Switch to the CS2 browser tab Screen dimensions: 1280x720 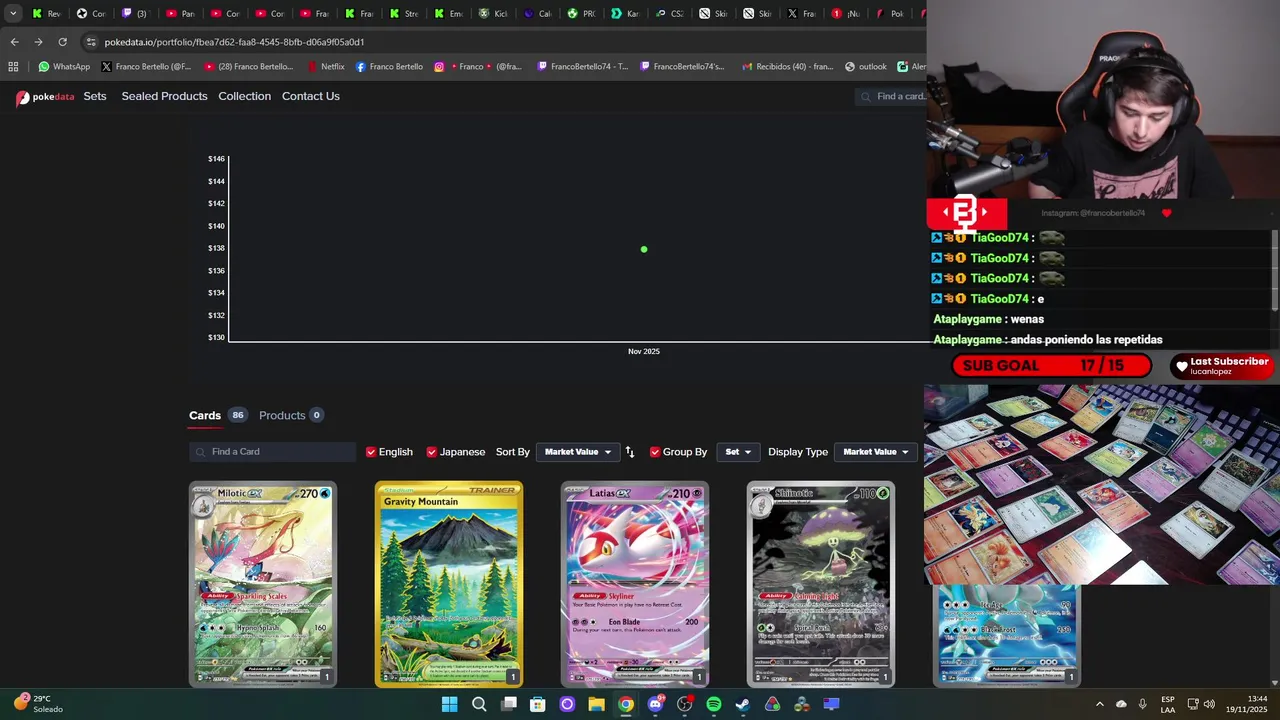[670, 13]
